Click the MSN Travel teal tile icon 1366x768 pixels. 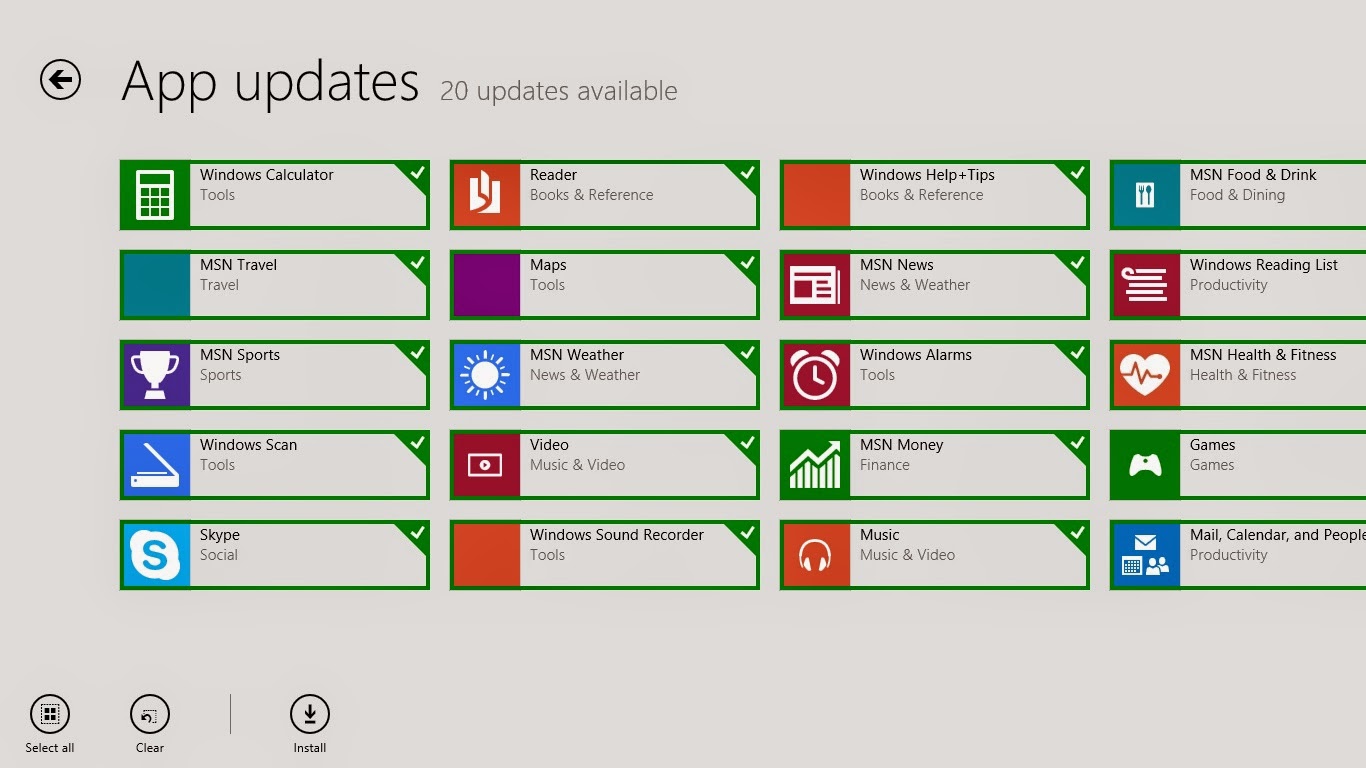pos(156,285)
